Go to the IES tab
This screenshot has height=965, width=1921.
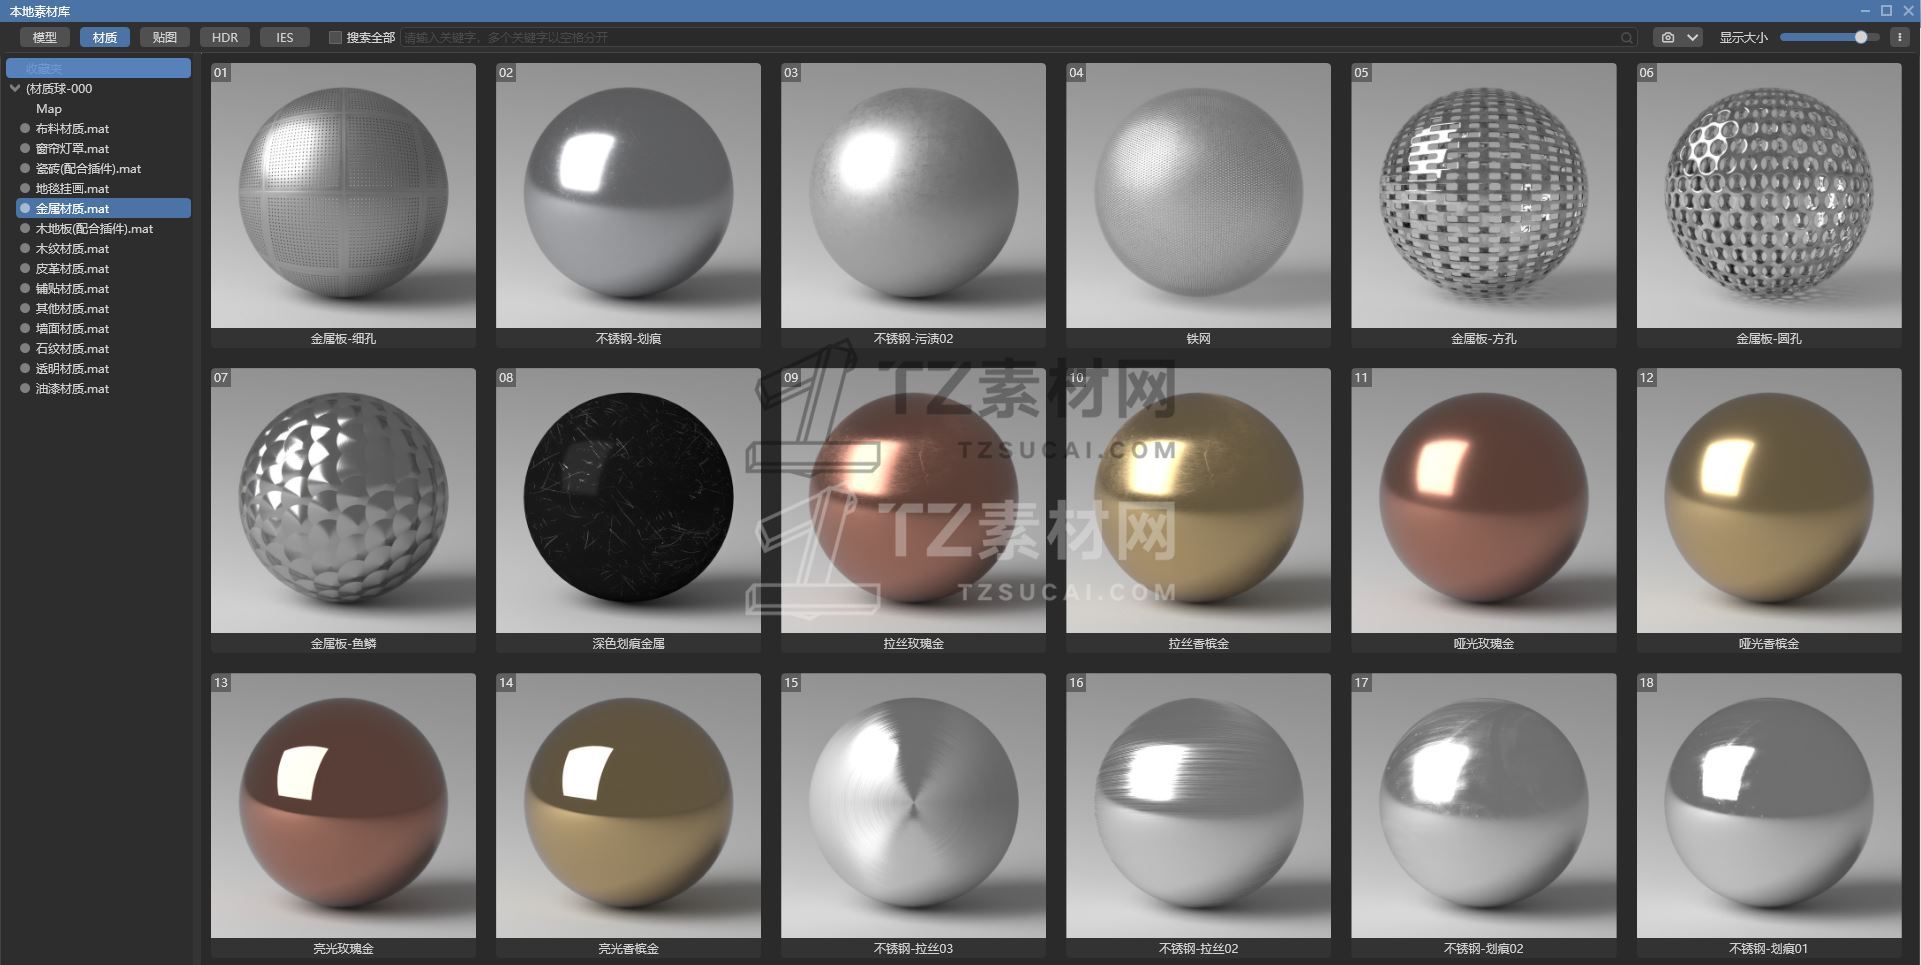click(x=285, y=37)
